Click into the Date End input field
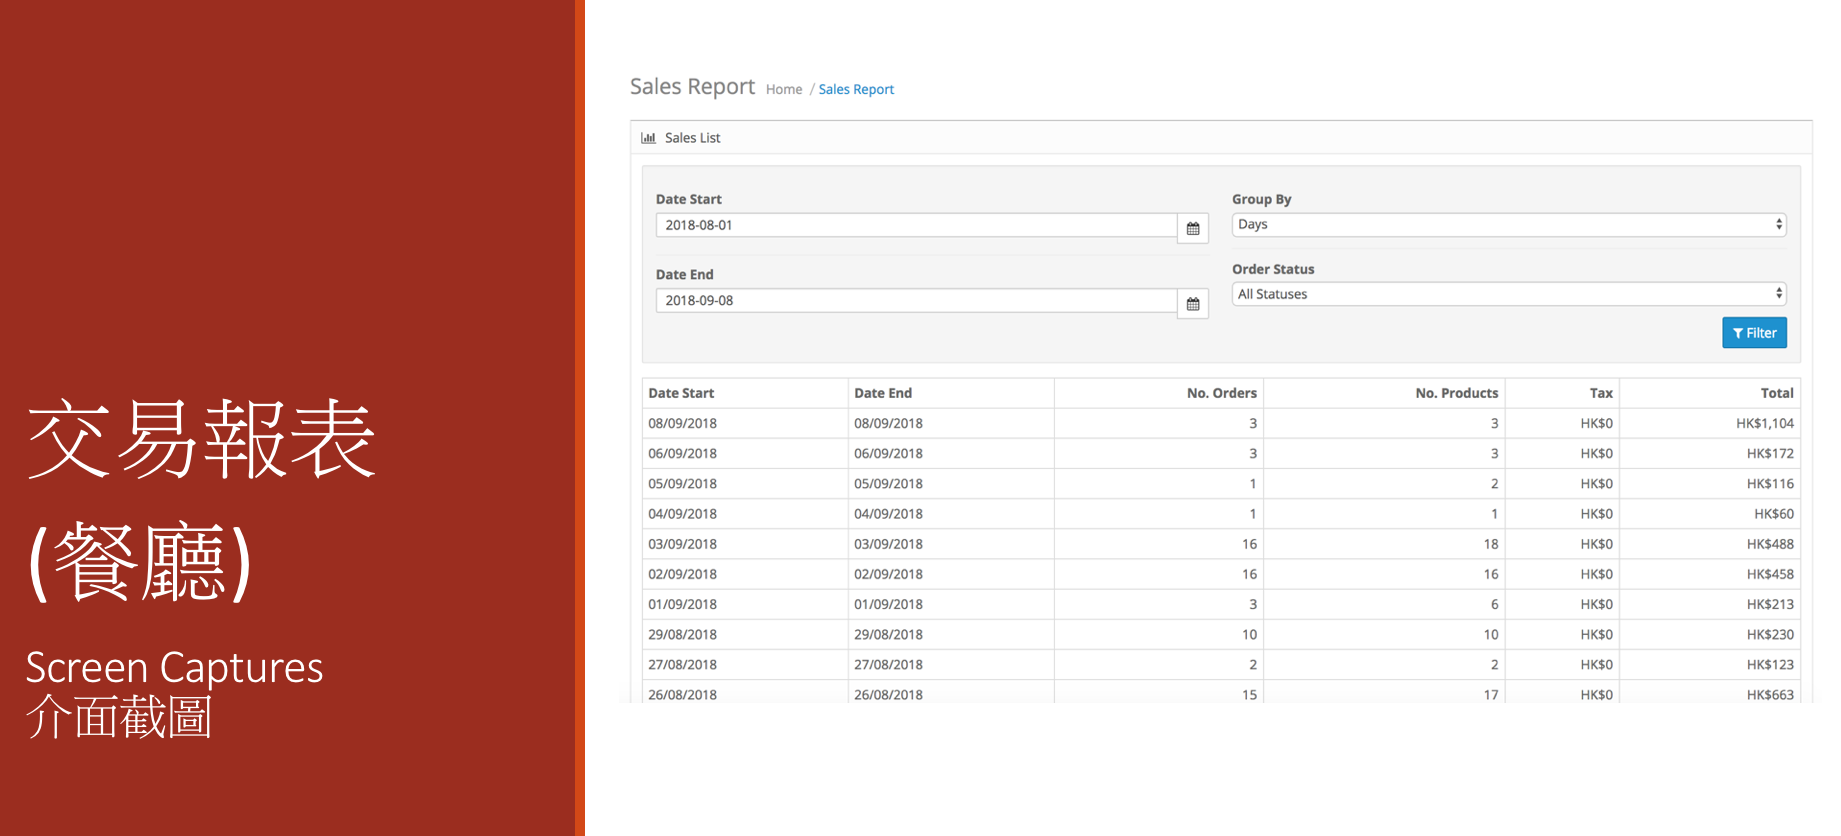 click(916, 300)
